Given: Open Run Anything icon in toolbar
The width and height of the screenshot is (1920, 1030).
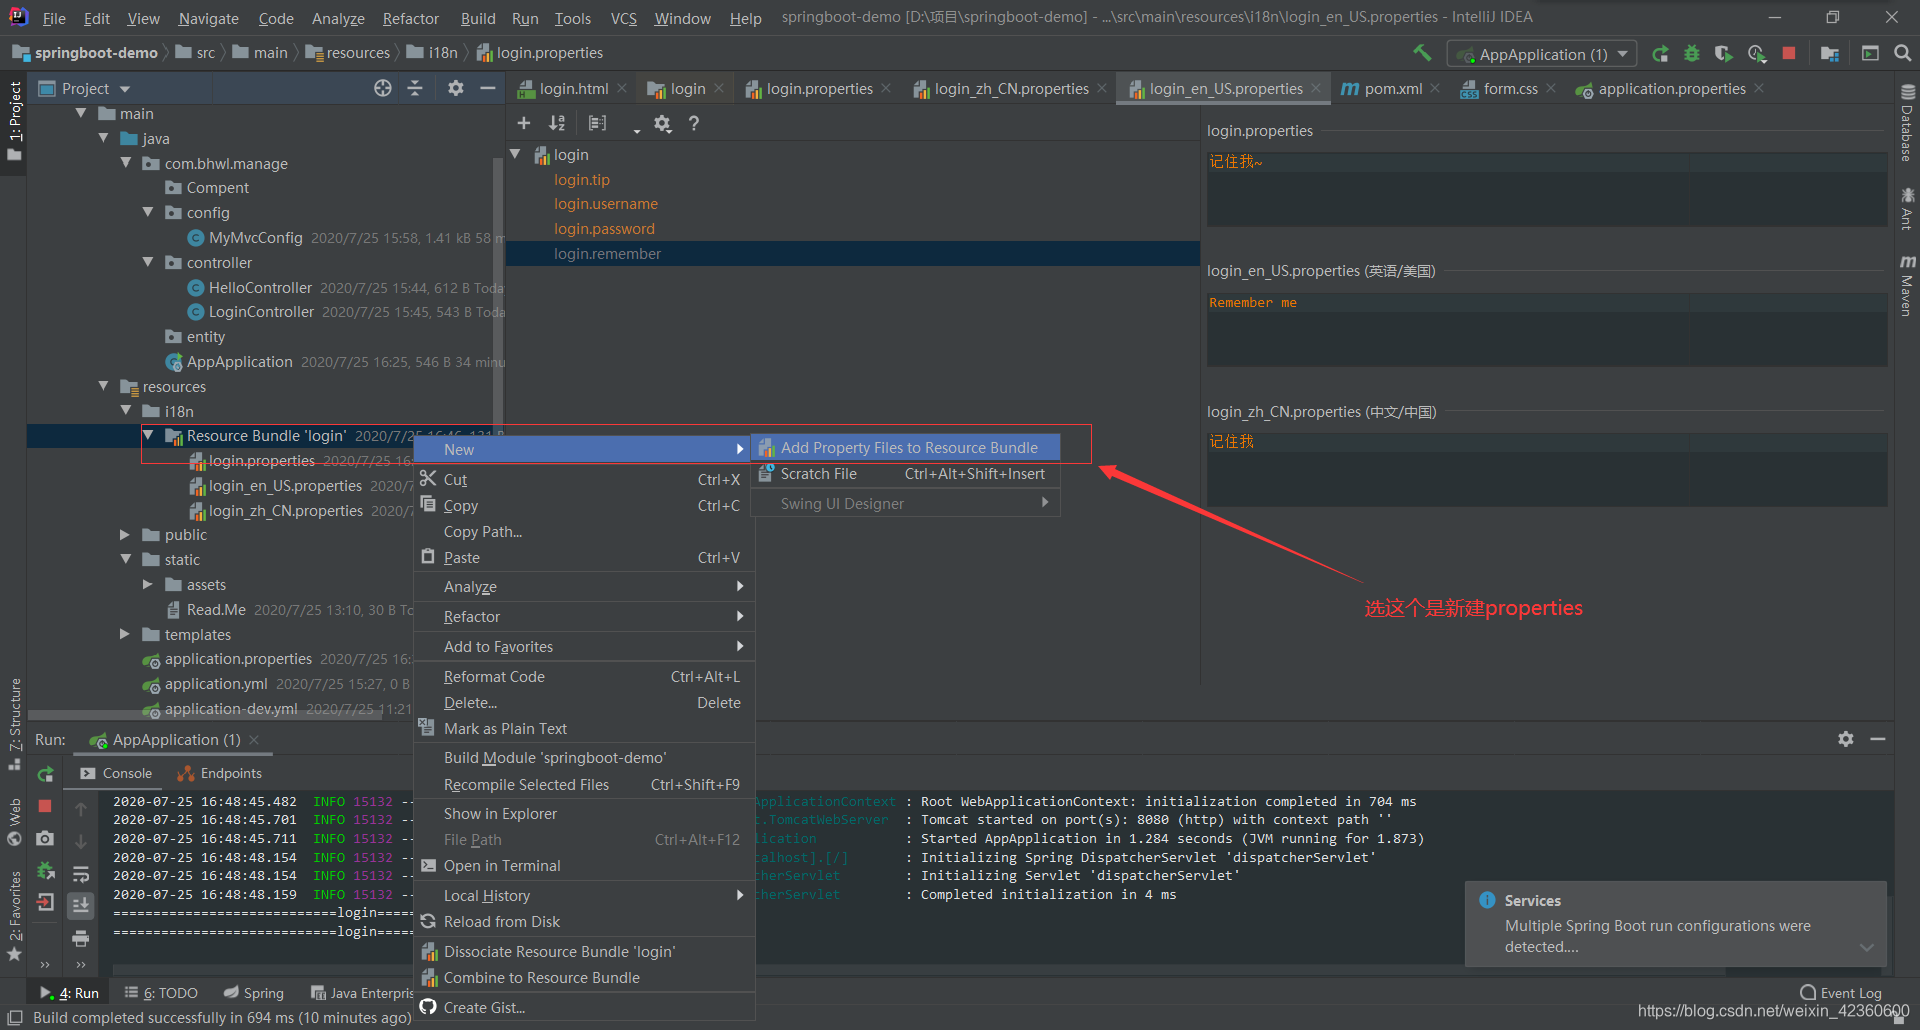Looking at the screenshot, I should tap(1870, 54).
